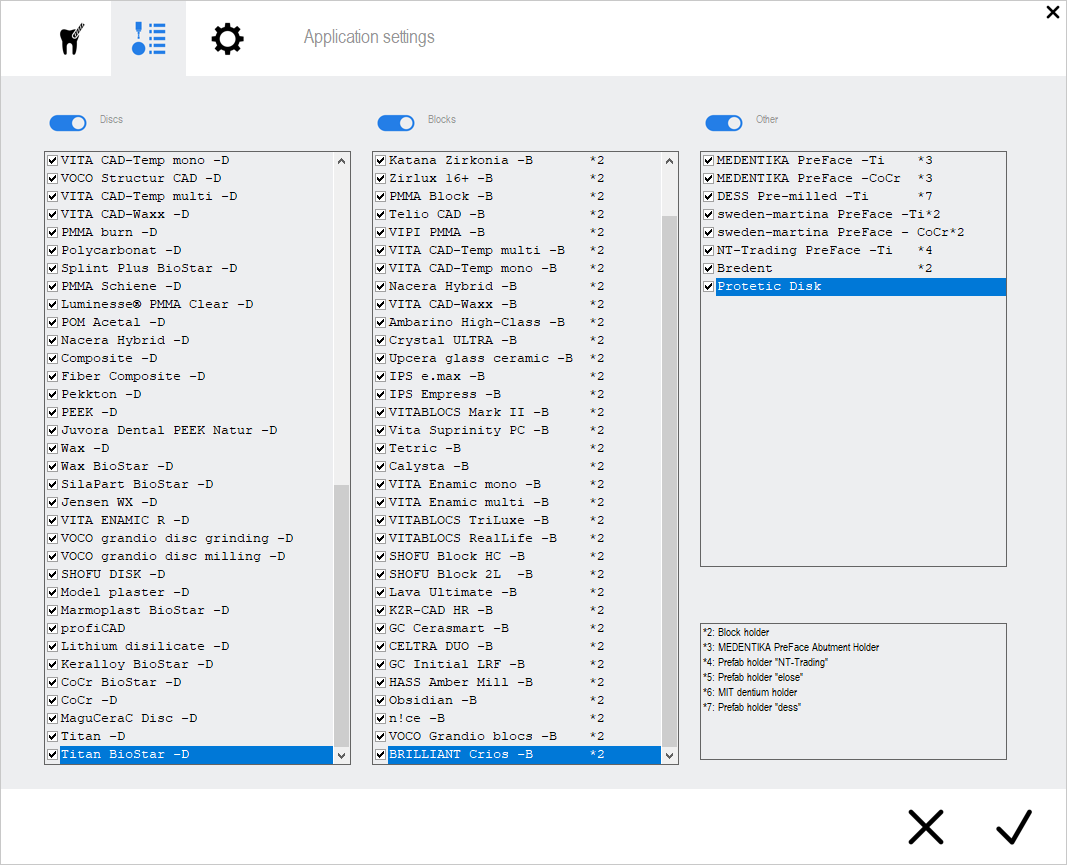1067x865 pixels.
Task: Select VITABLOCS Mark II -B row
Action: 518,412
